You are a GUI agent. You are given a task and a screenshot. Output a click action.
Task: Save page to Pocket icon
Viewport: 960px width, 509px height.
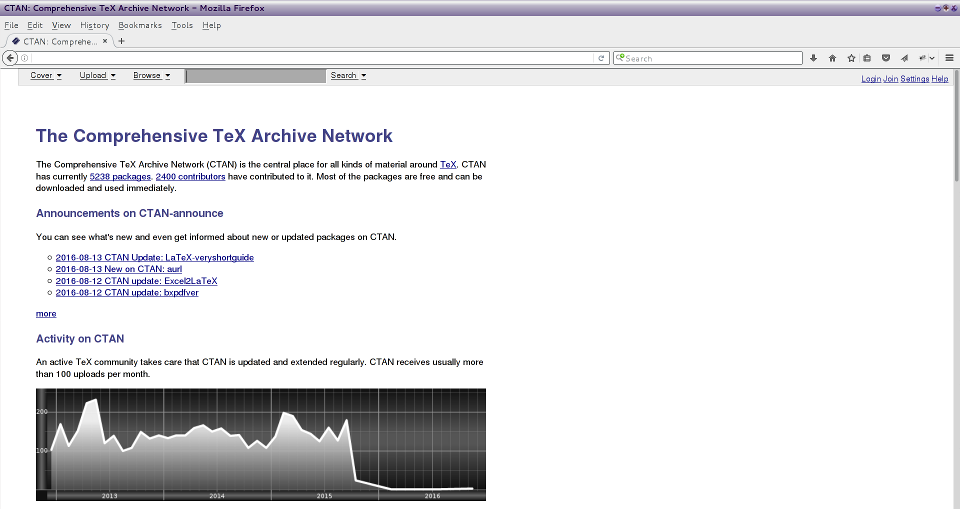coord(885,58)
